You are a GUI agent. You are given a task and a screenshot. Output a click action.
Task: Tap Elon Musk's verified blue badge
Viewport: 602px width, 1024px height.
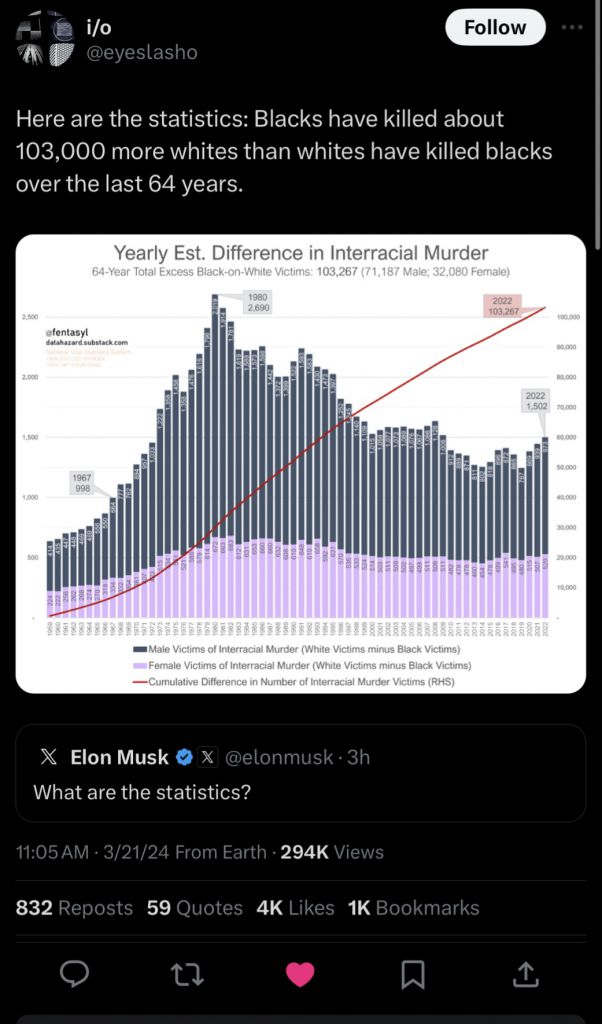coord(184,757)
